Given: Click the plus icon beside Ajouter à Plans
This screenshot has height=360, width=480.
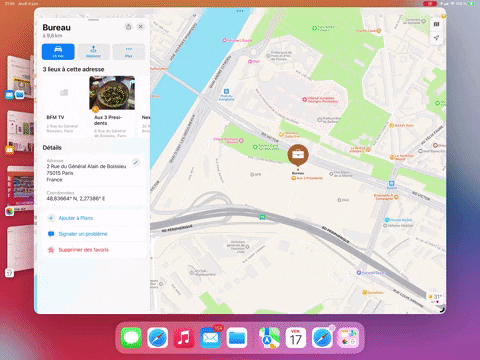Looking at the screenshot, I should [x=51, y=218].
